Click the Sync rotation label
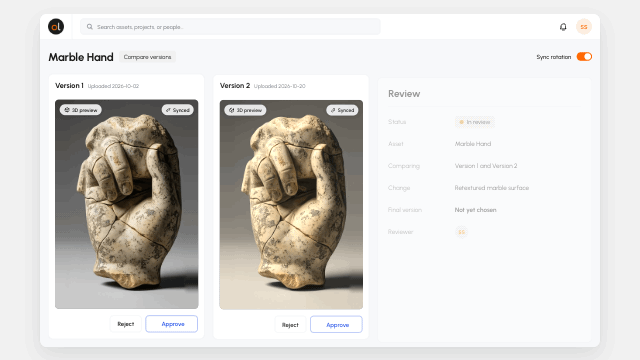Screen dimensions: 640x360 point(553,57)
